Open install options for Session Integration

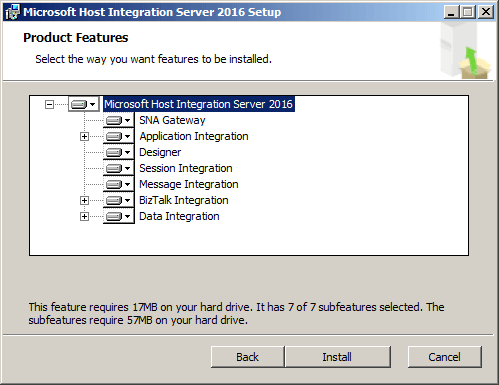pyautogui.click(x=118, y=168)
